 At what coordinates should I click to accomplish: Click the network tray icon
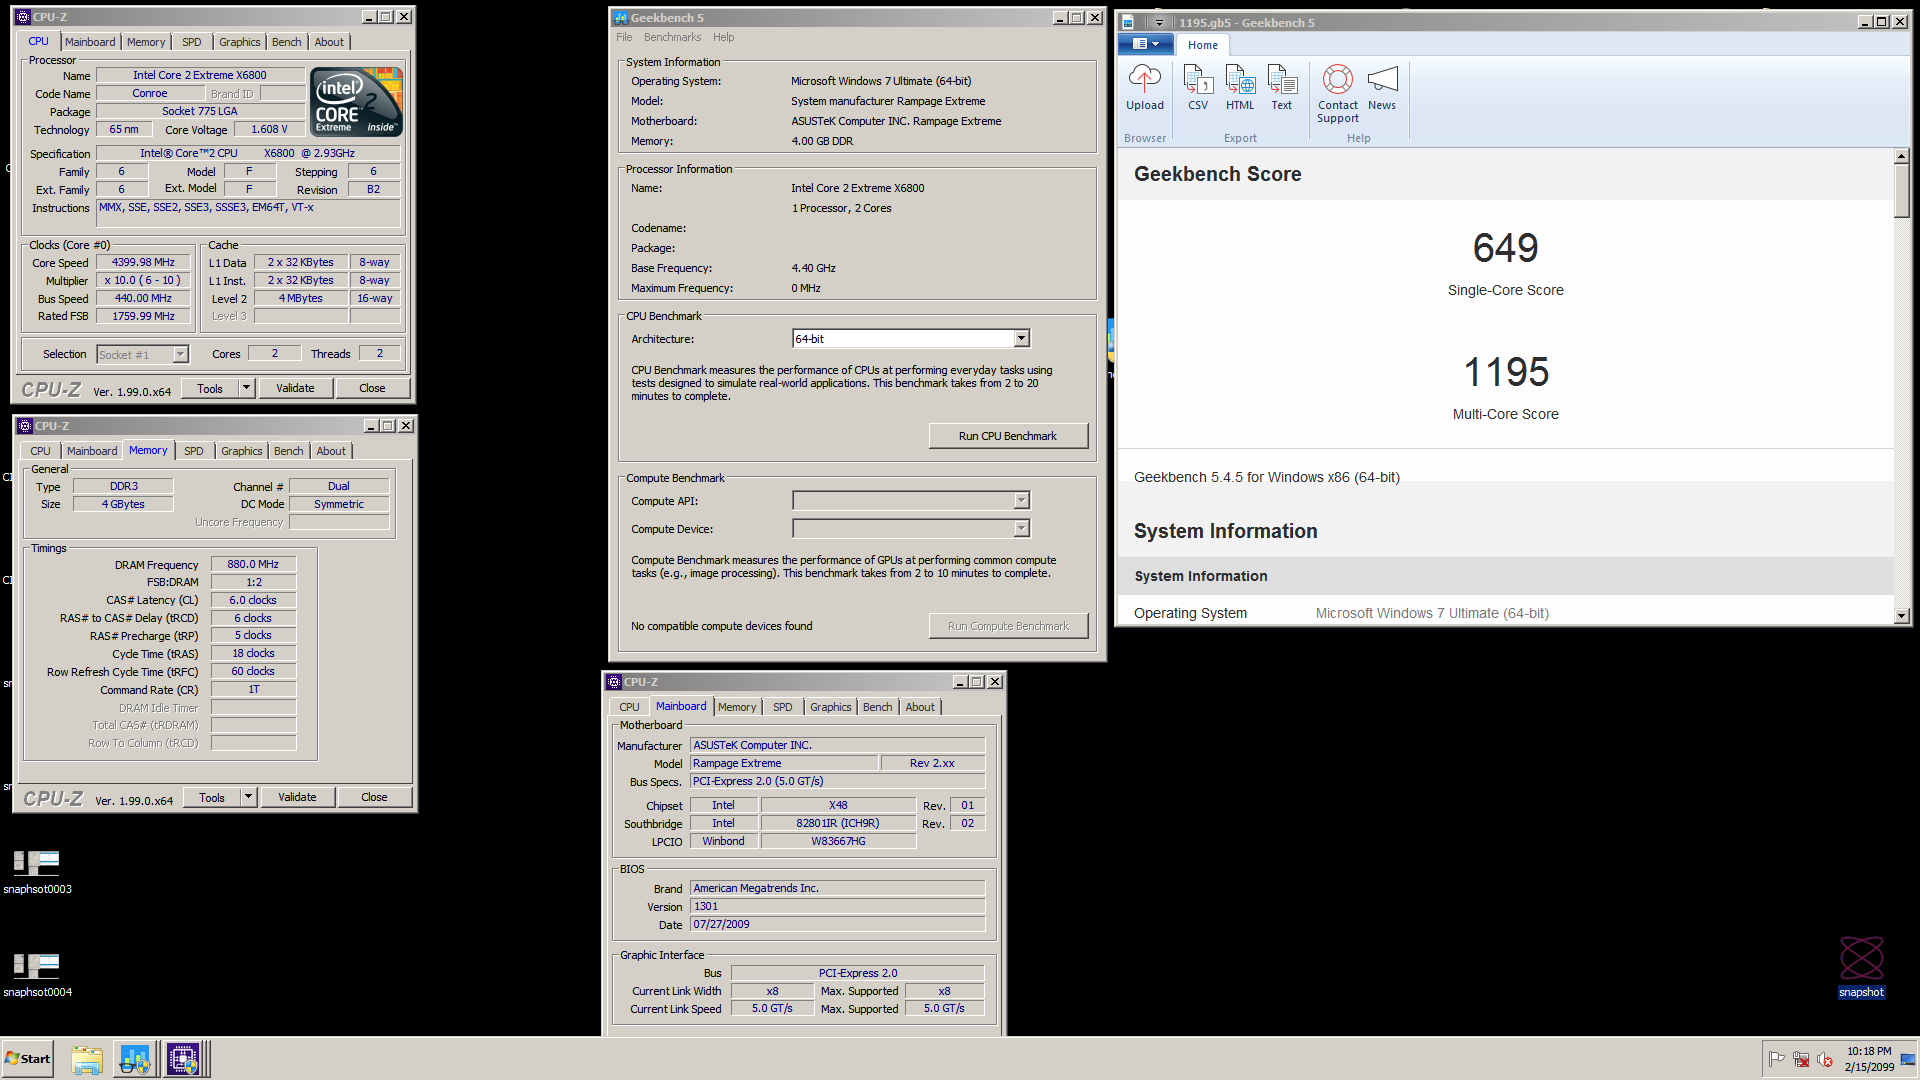click(1801, 1059)
